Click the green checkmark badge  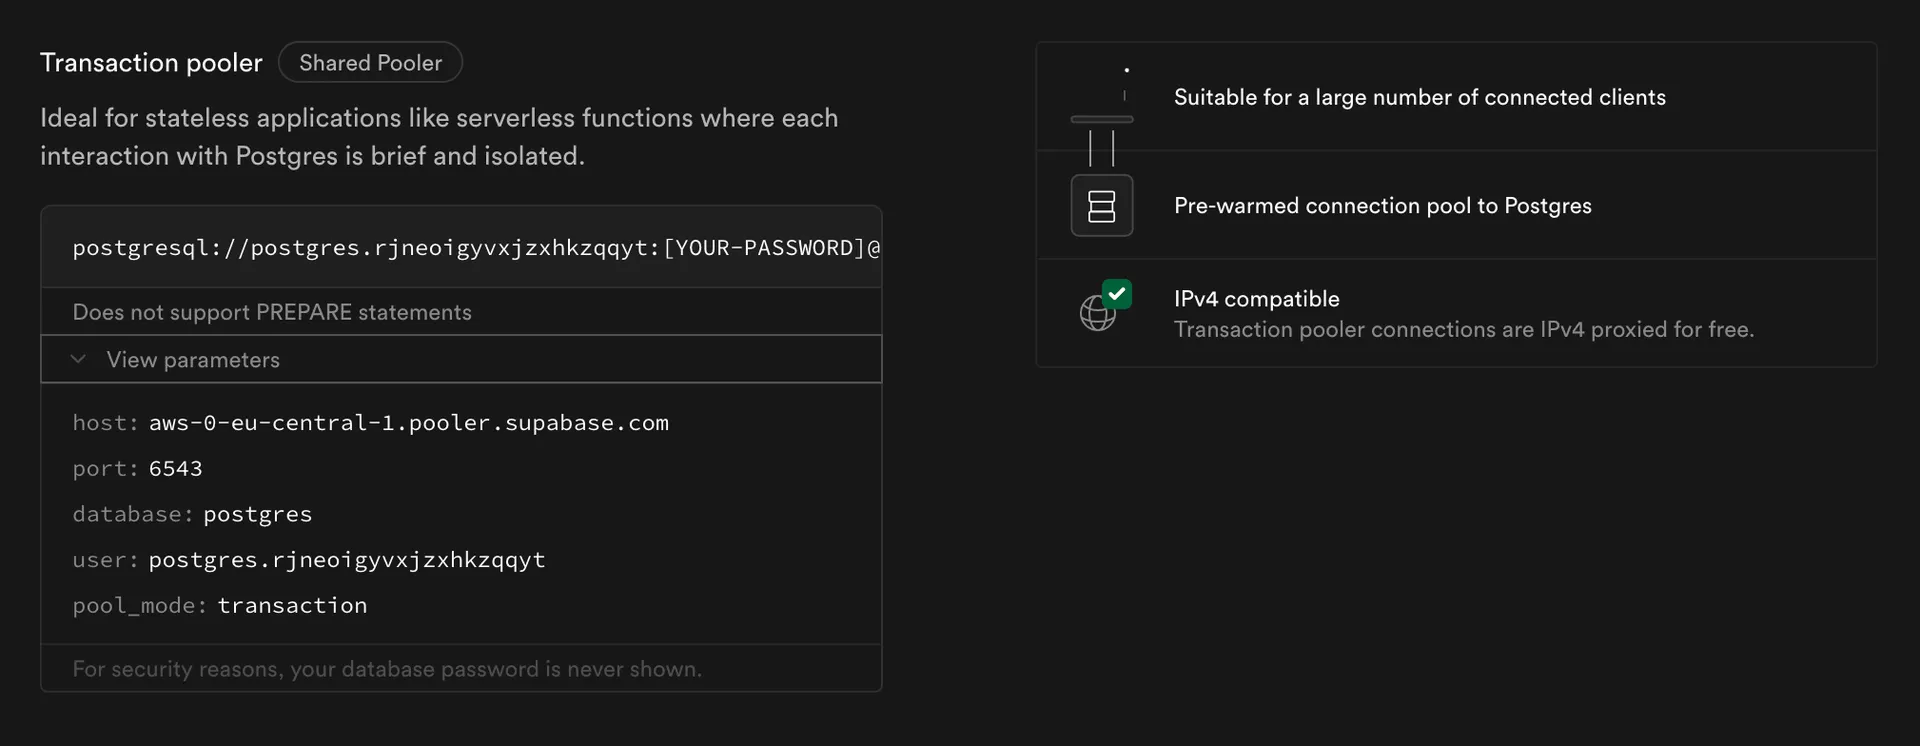point(1117,294)
